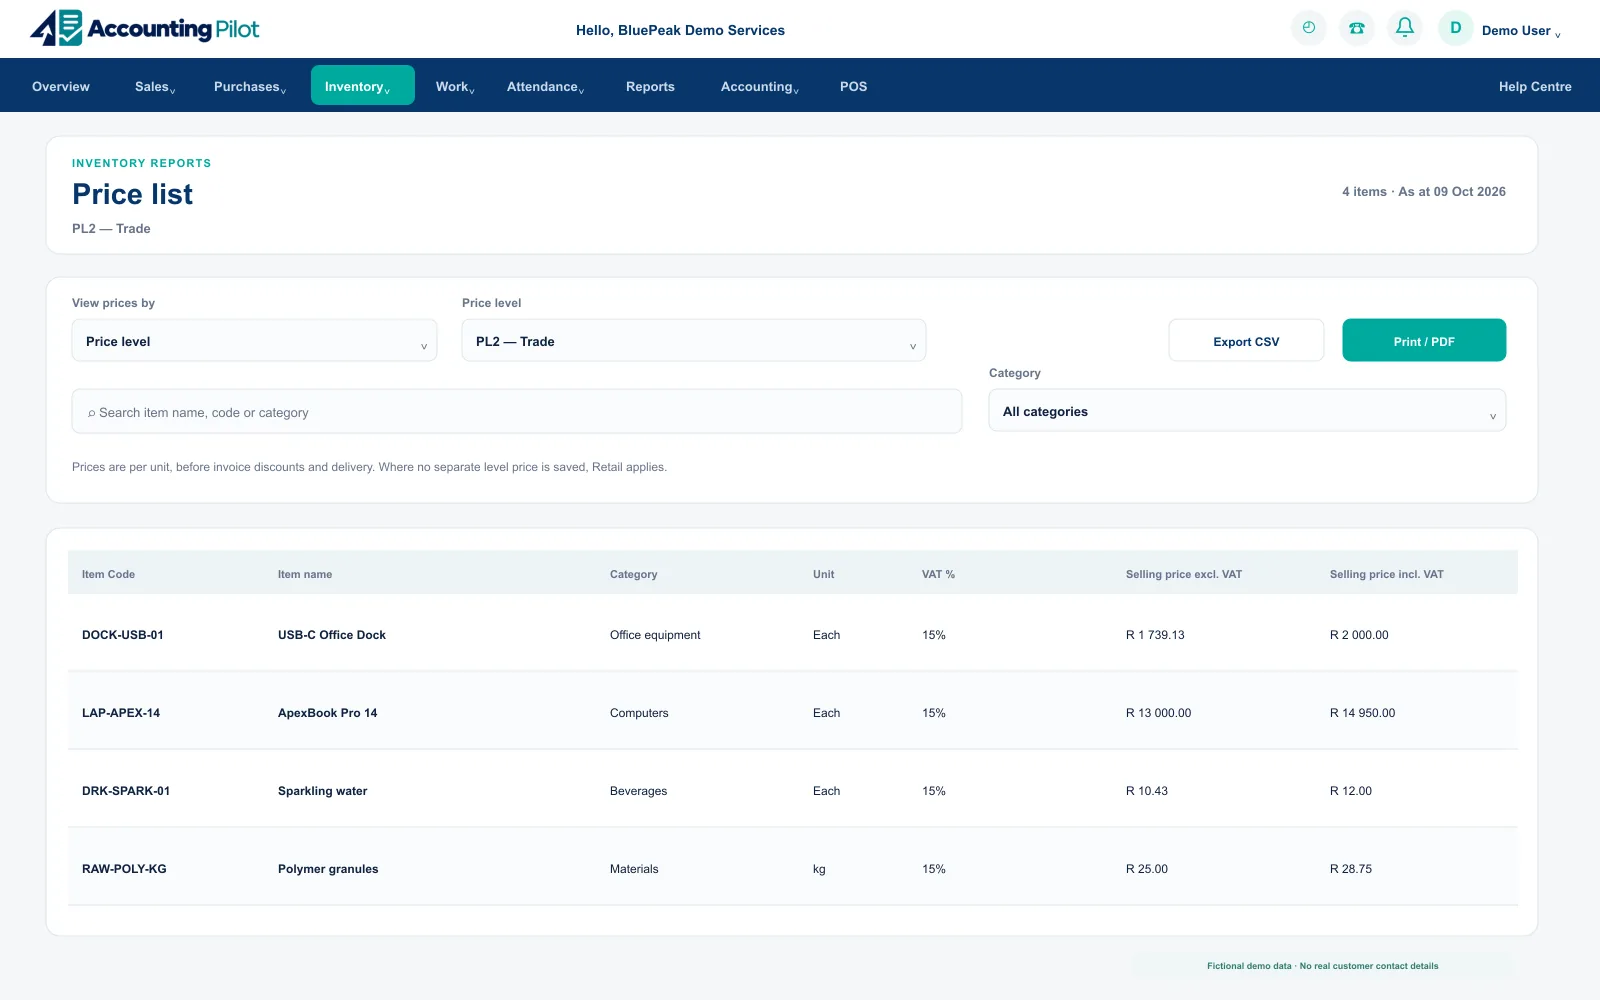Open the Accounting menu
1600x1000 pixels.
(x=759, y=86)
